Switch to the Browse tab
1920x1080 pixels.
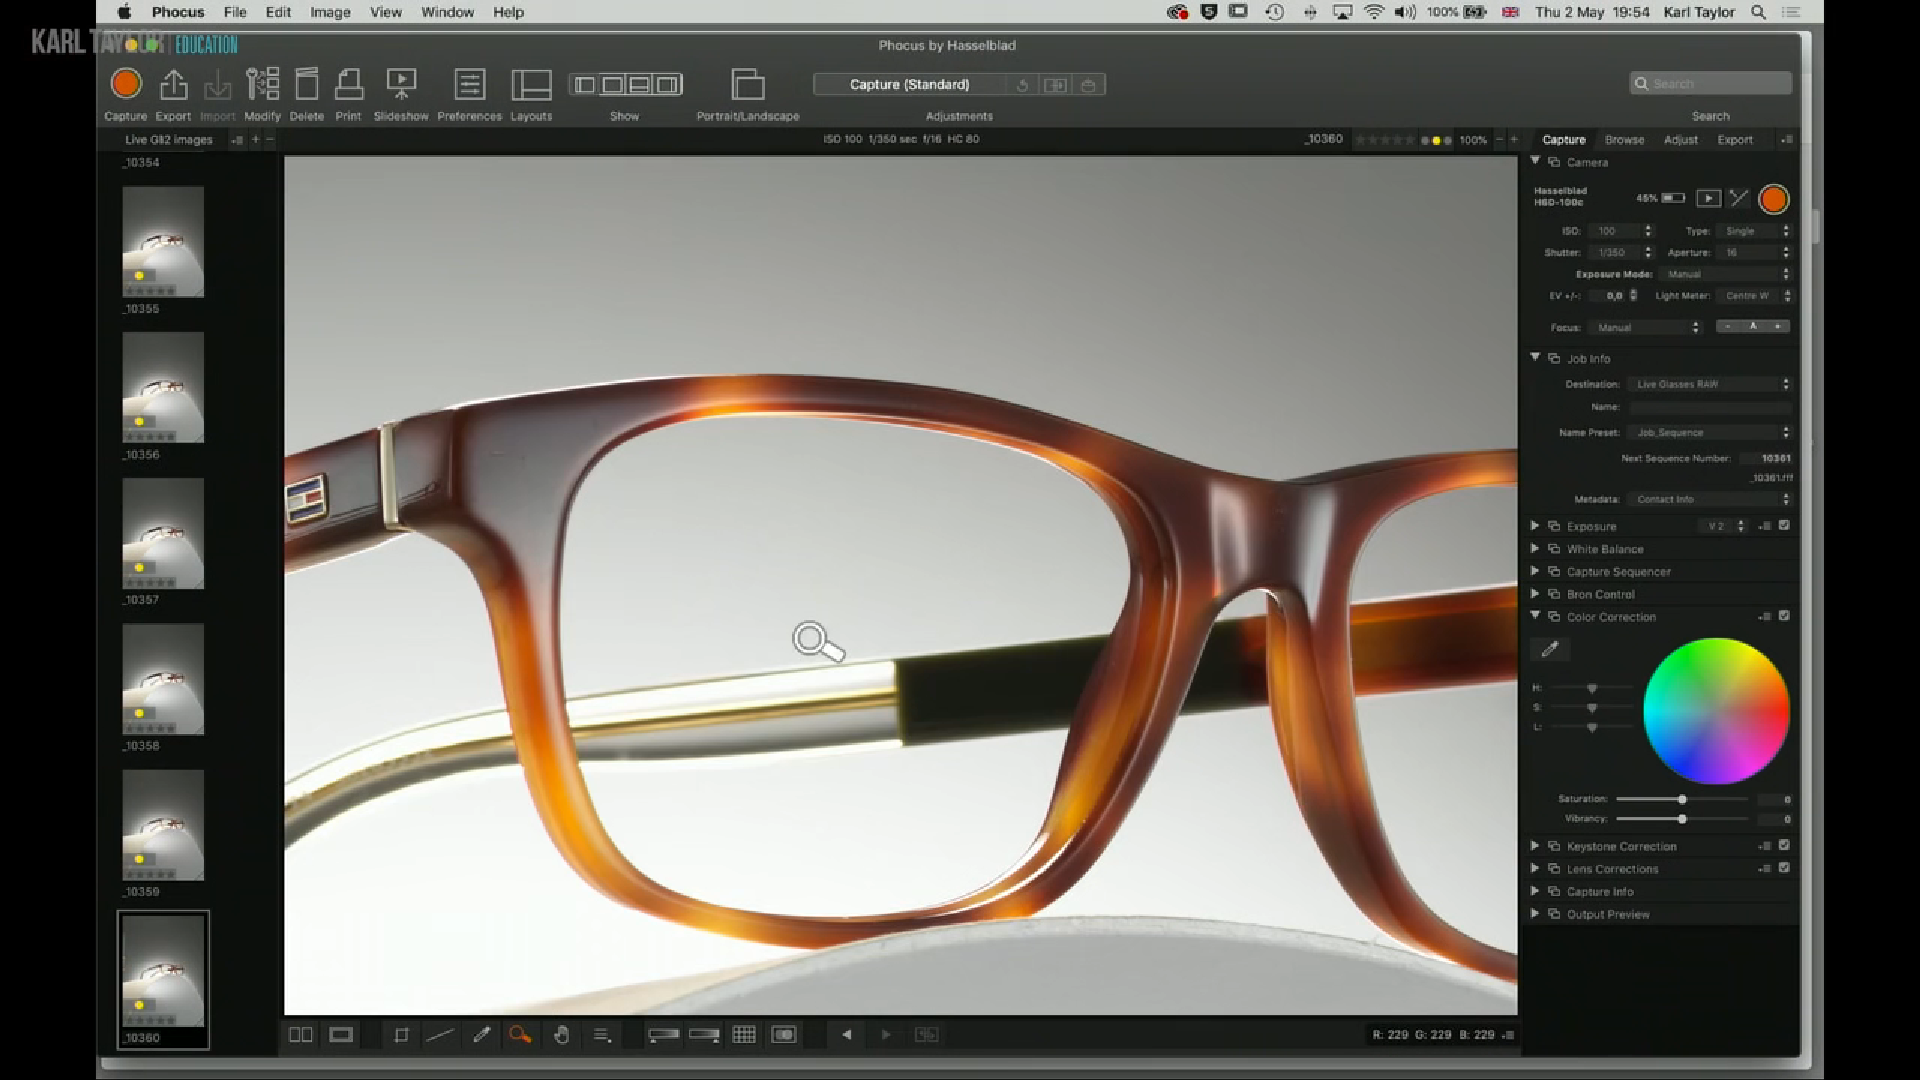tap(1624, 140)
